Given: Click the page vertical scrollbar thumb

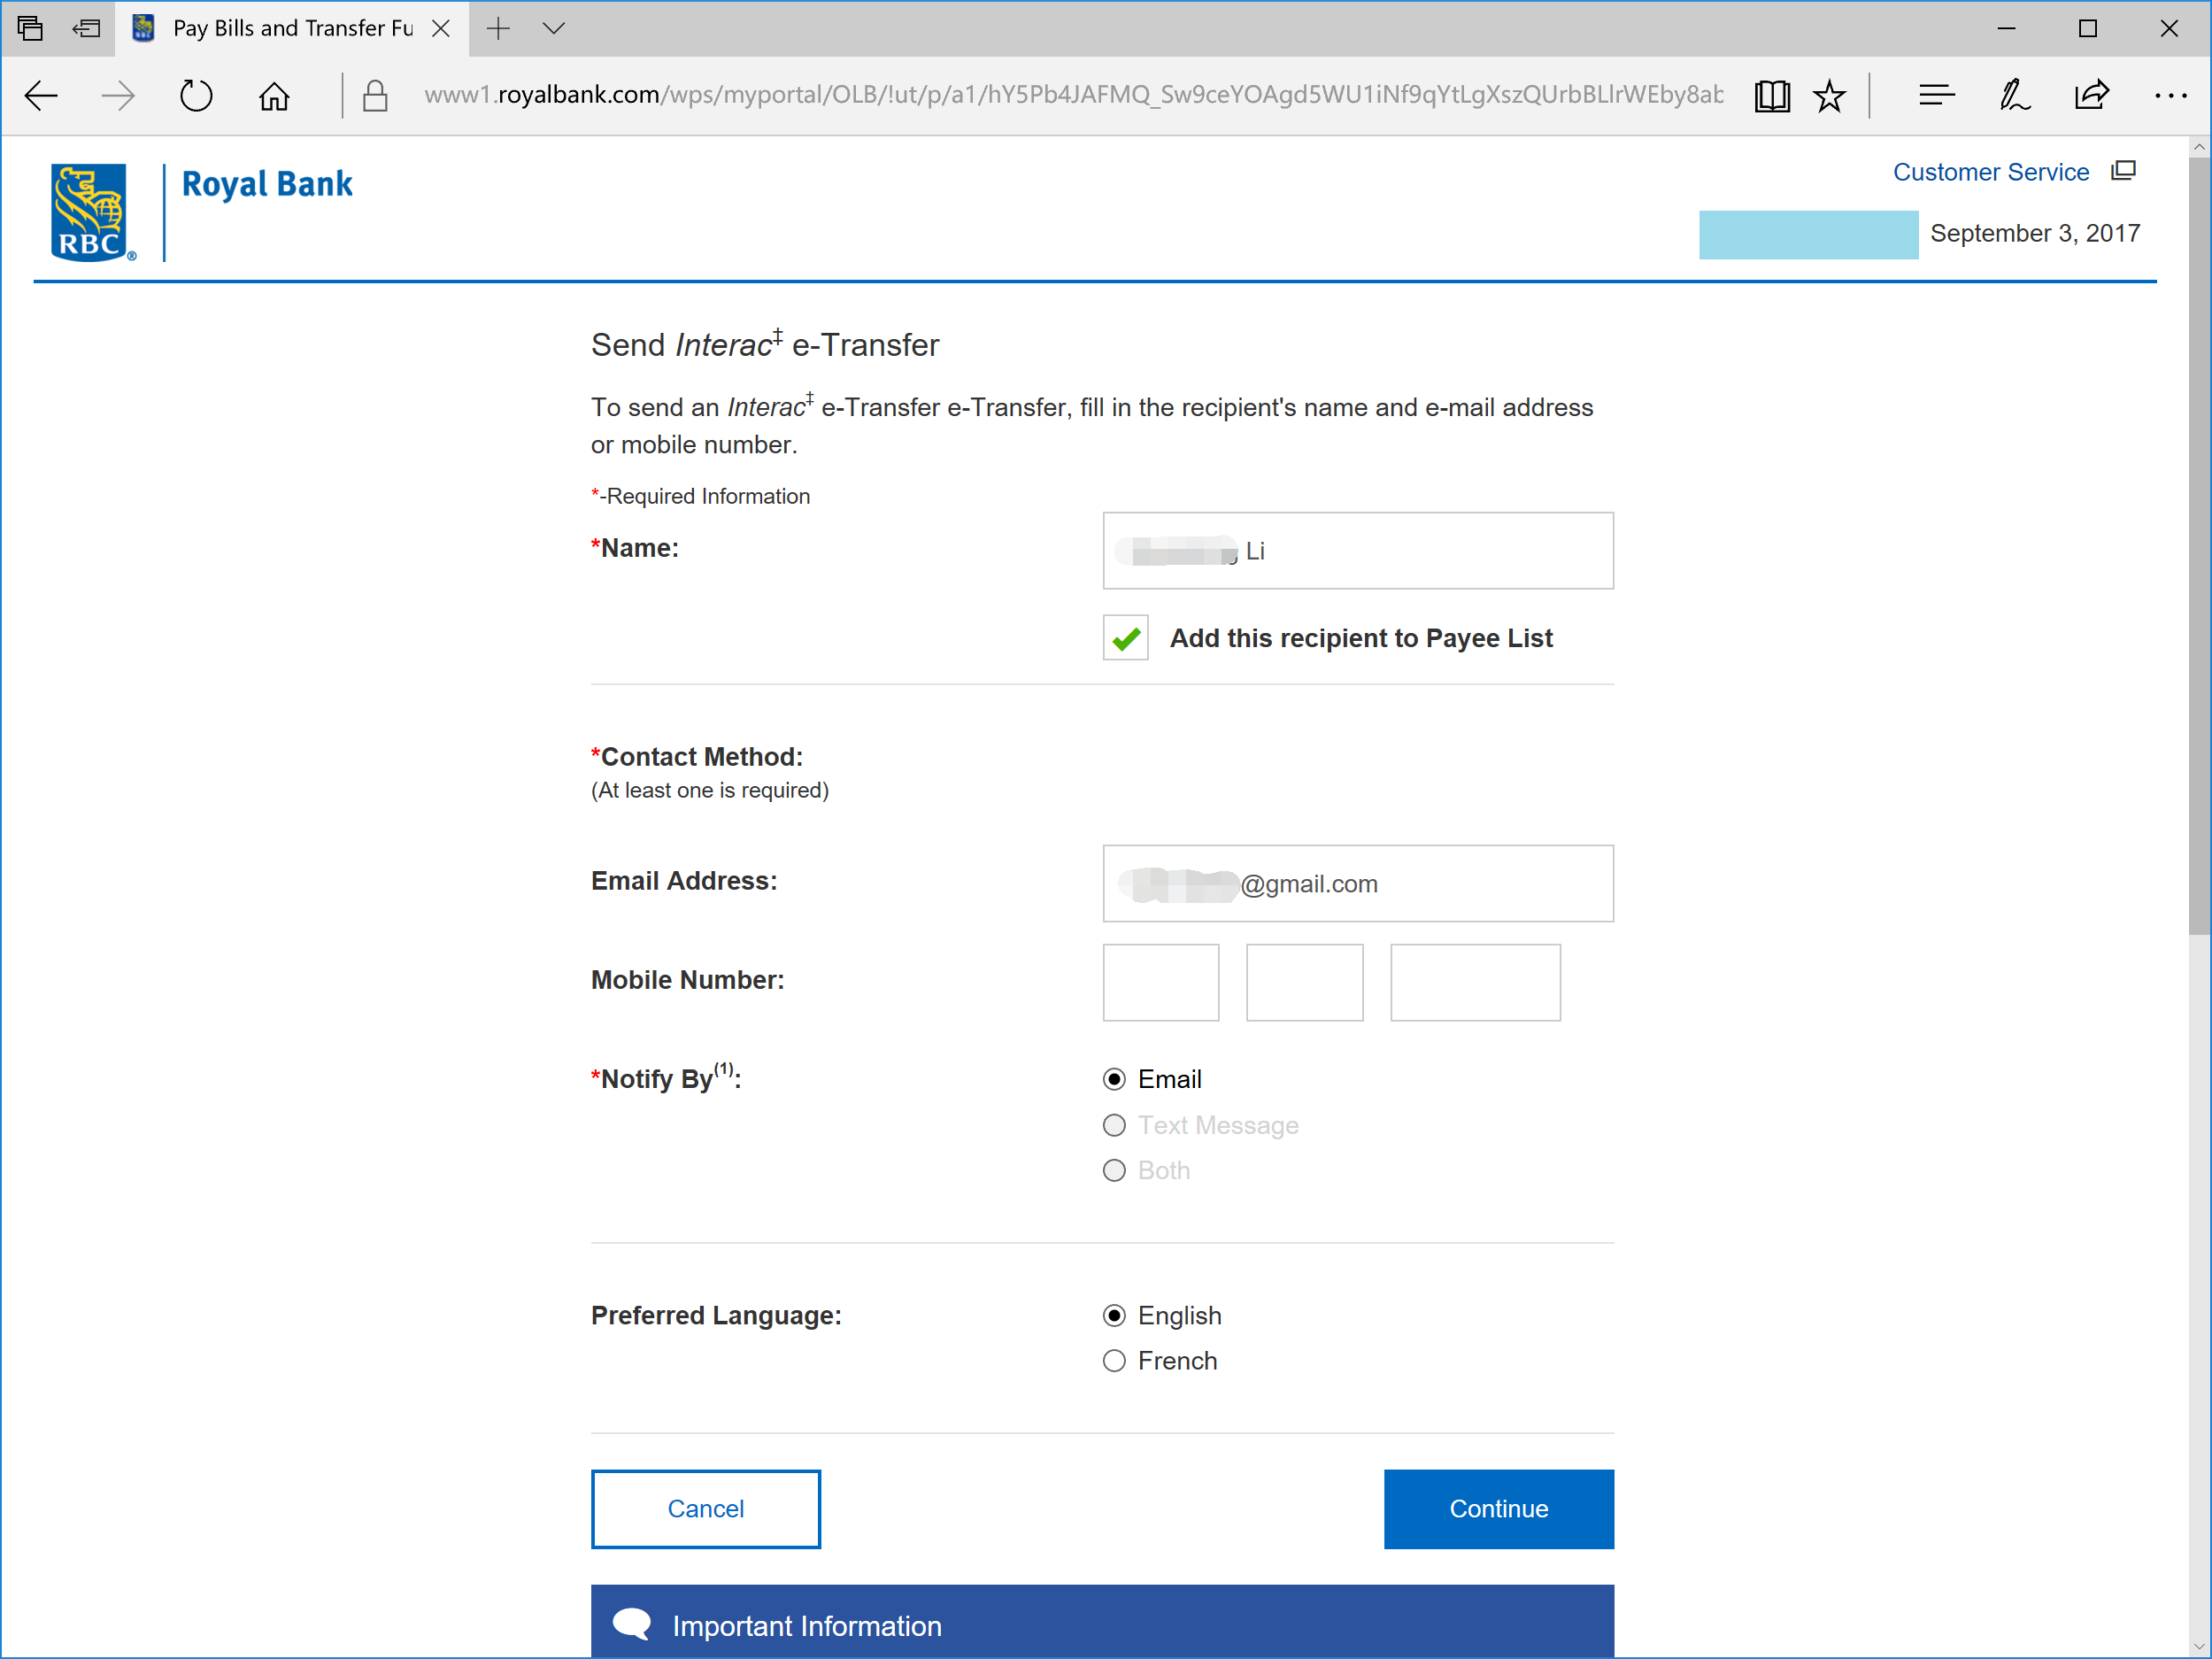Looking at the screenshot, I should point(2199,545).
